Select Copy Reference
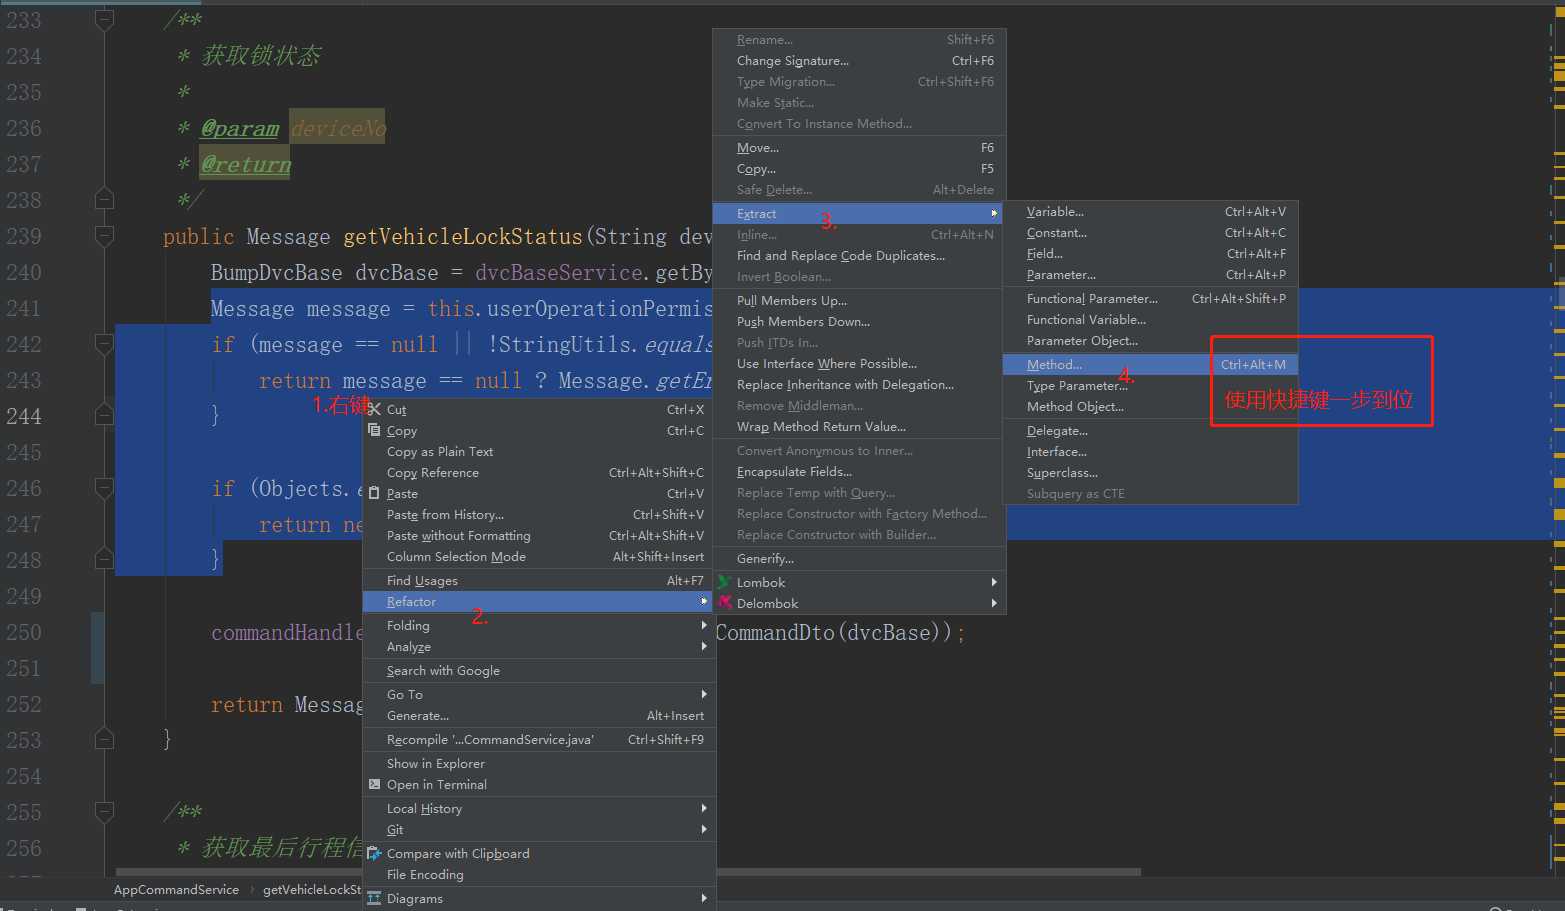This screenshot has width=1565, height=911. [539, 472]
